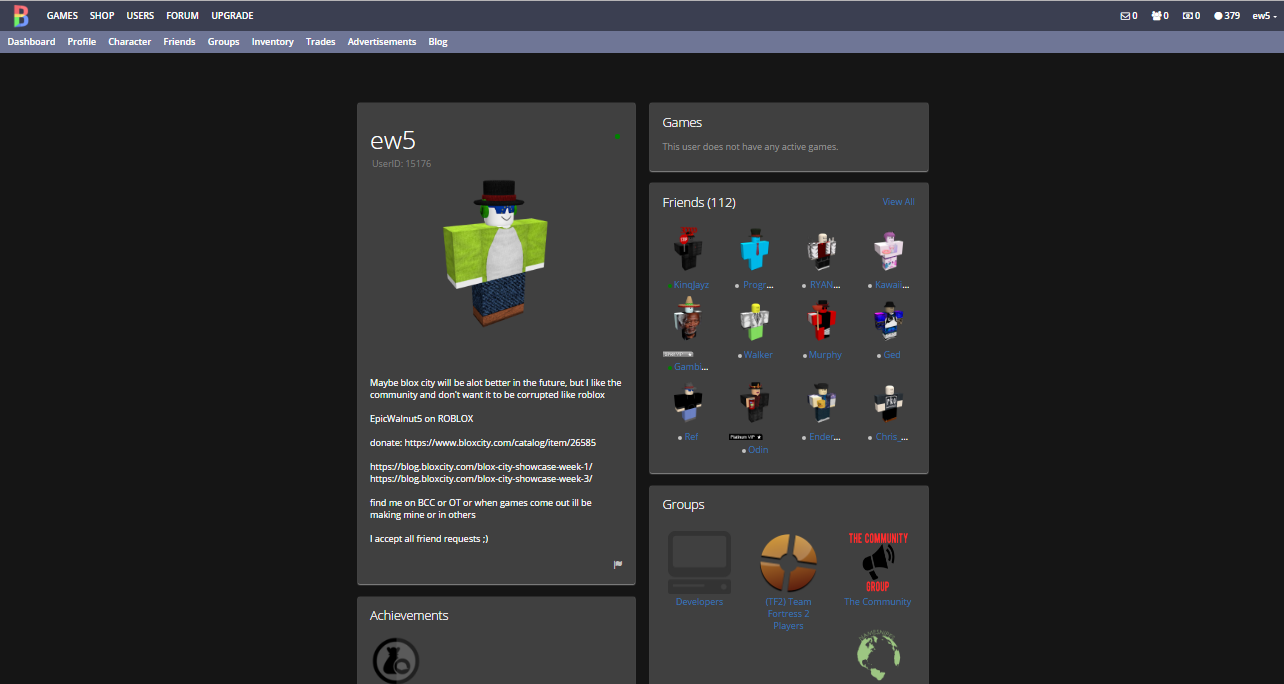Click the coins balance 379 icon

pos(1218,16)
